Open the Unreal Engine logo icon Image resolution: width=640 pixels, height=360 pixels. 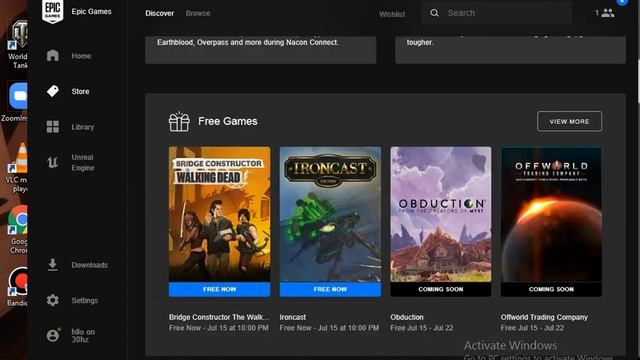(53, 162)
